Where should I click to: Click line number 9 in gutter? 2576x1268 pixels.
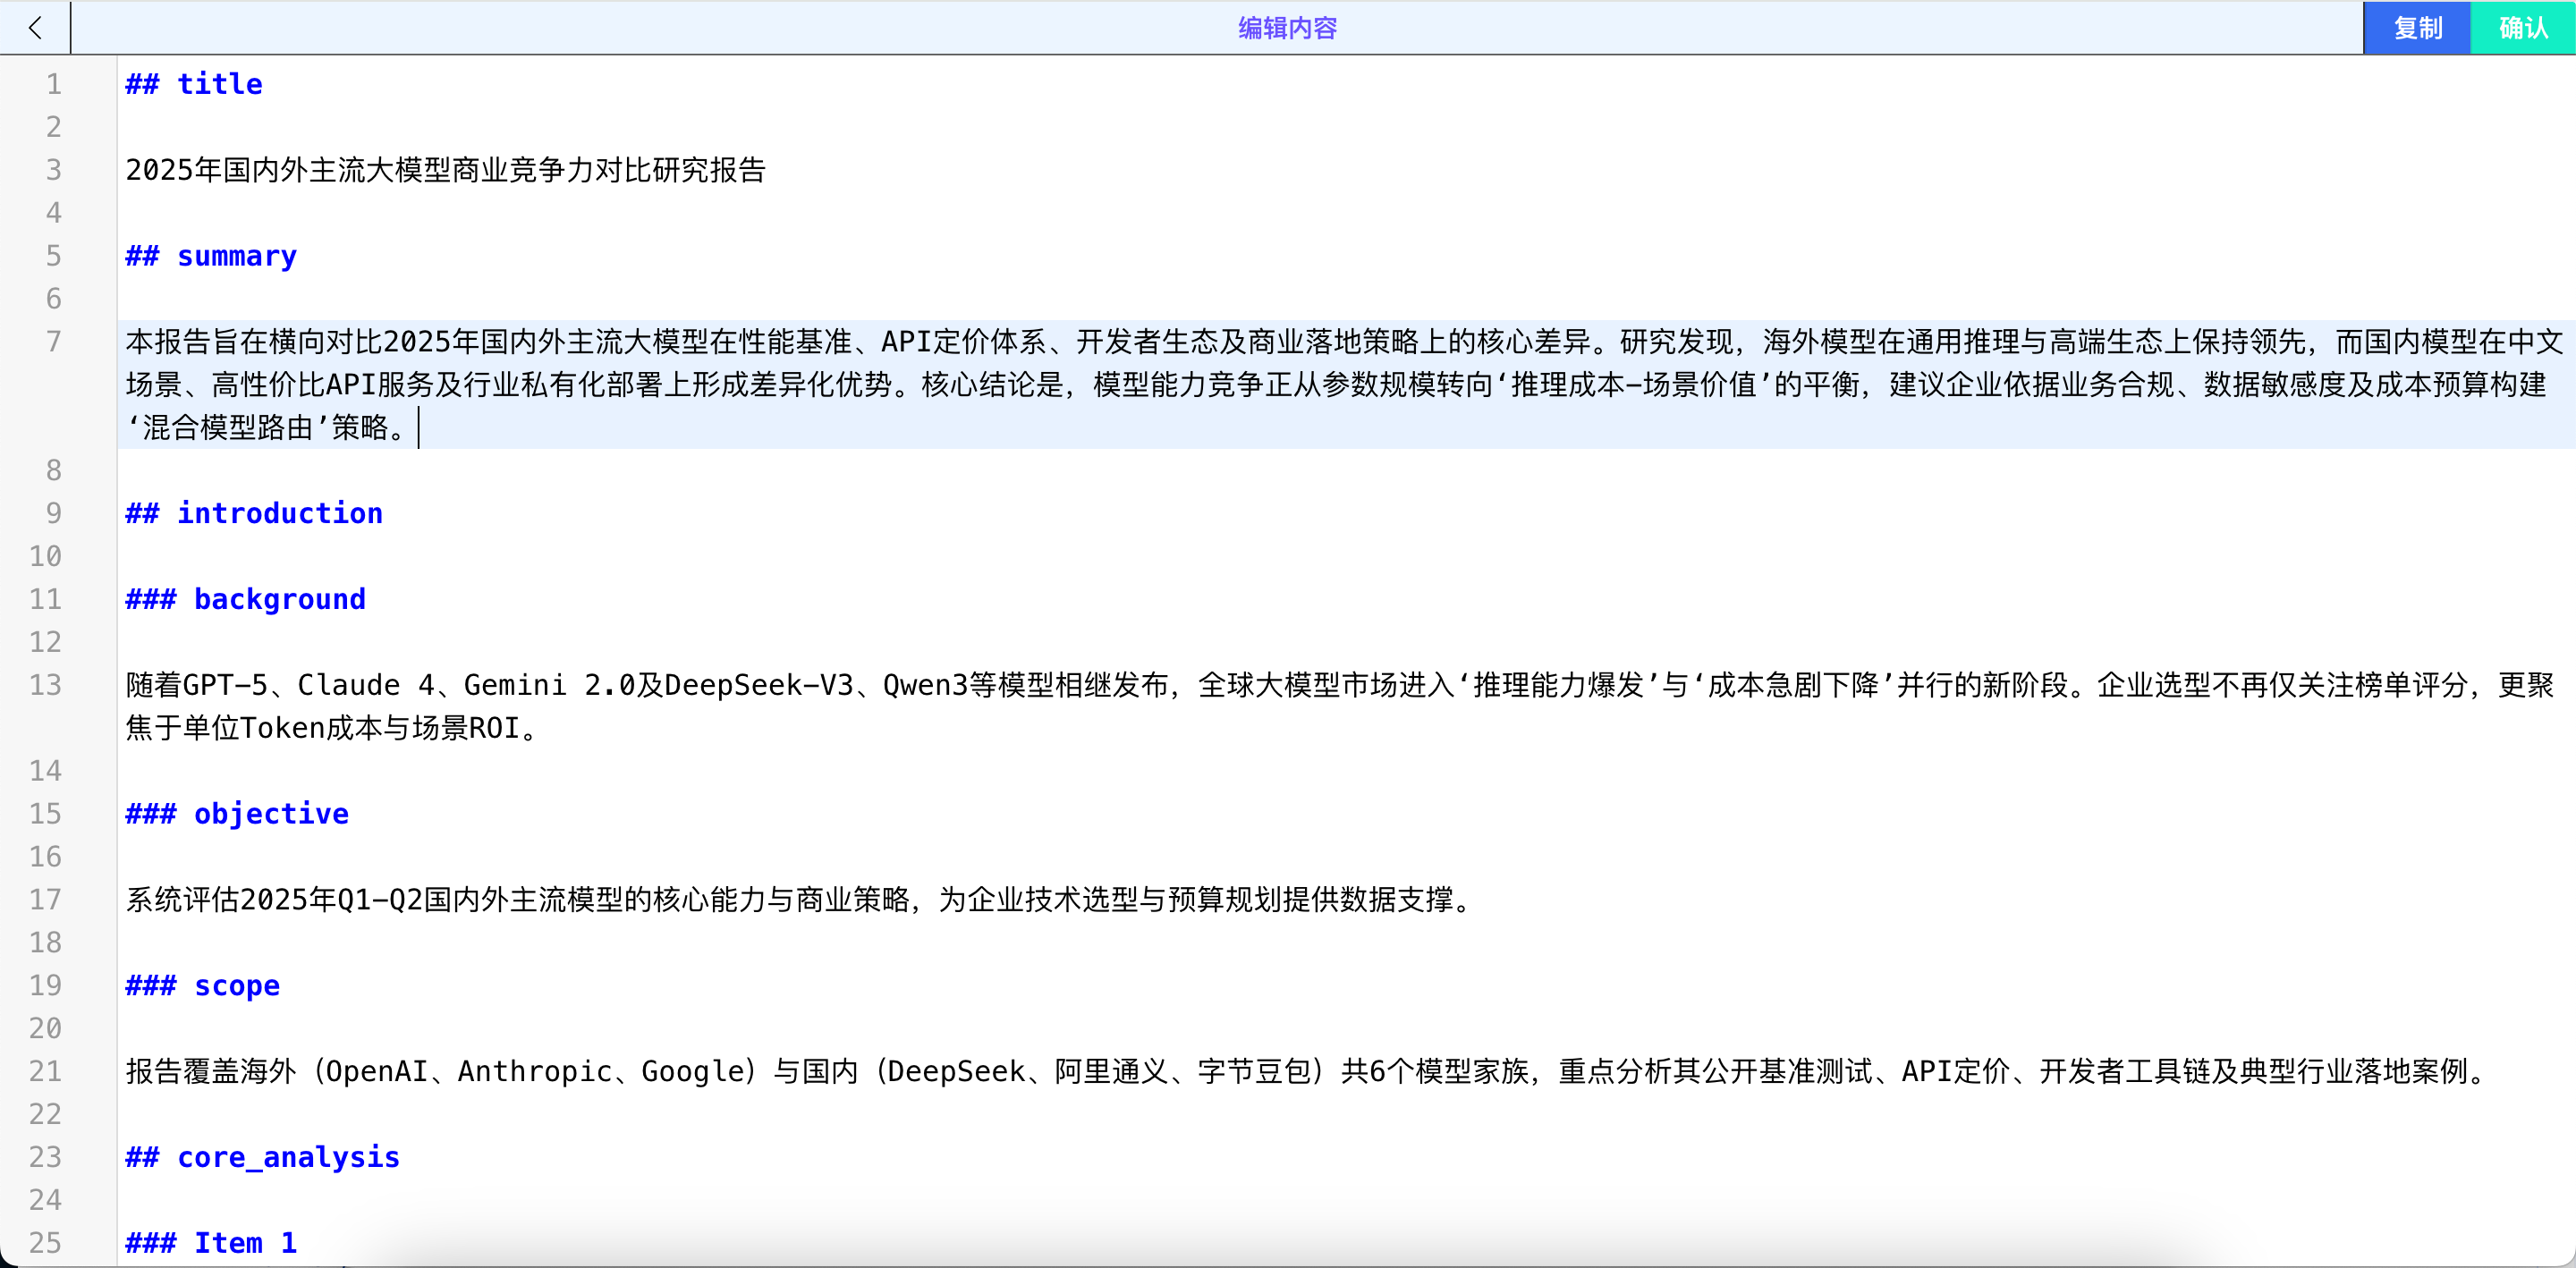point(54,513)
